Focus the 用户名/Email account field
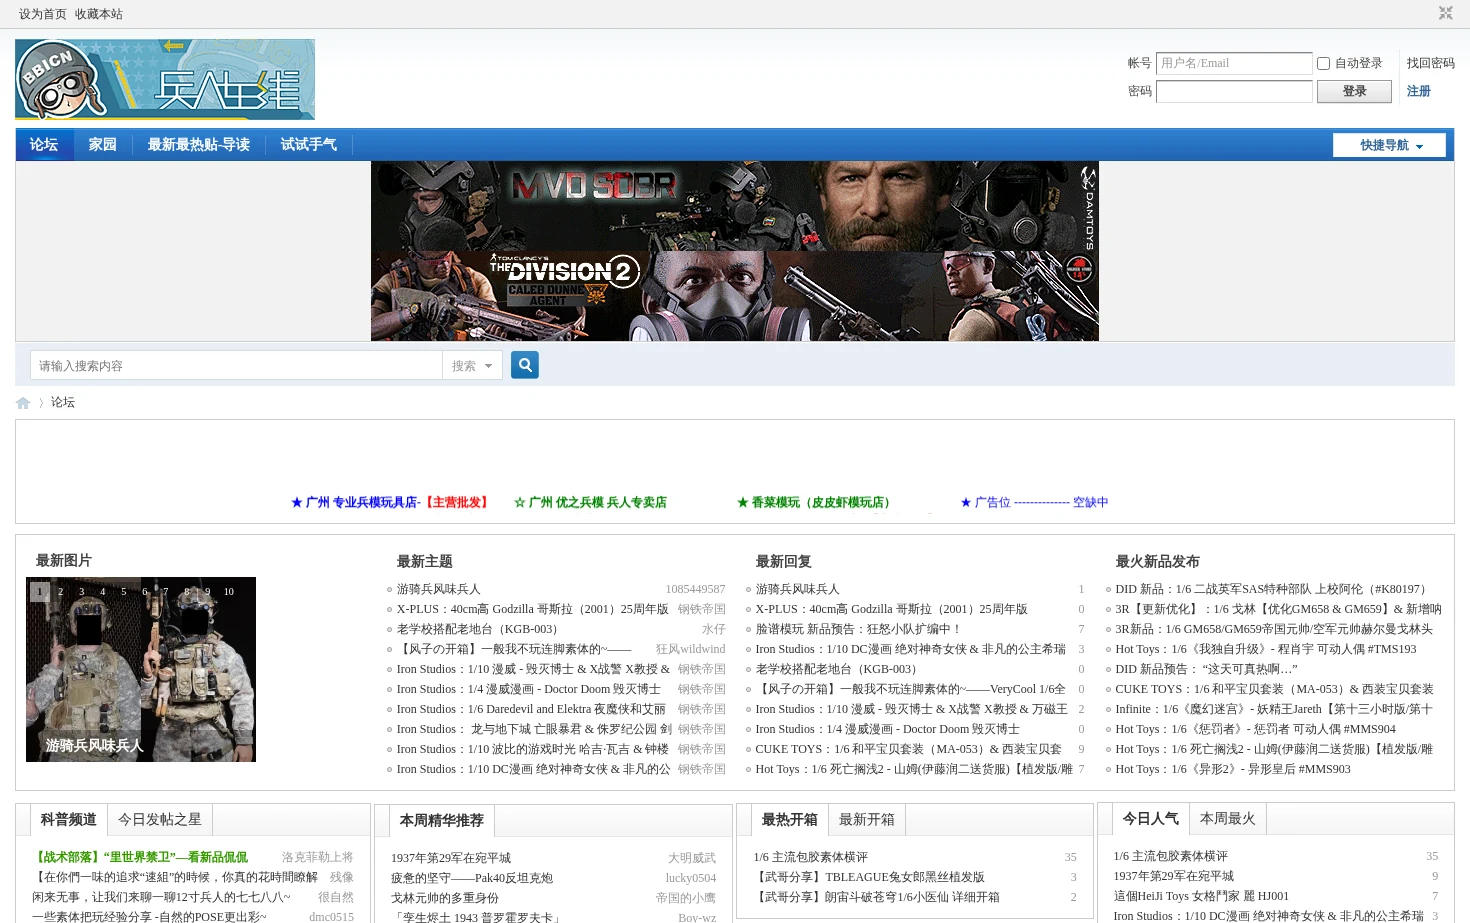This screenshot has width=1470, height=923. click(x=1234, y=63)
